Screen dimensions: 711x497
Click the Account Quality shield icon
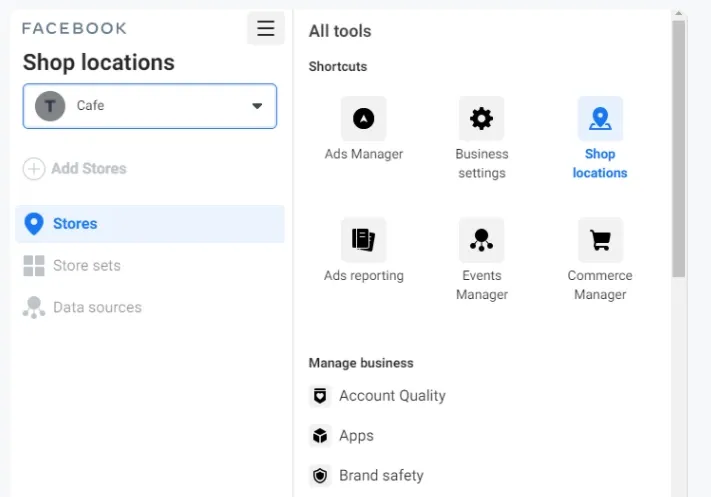(320, 396)
